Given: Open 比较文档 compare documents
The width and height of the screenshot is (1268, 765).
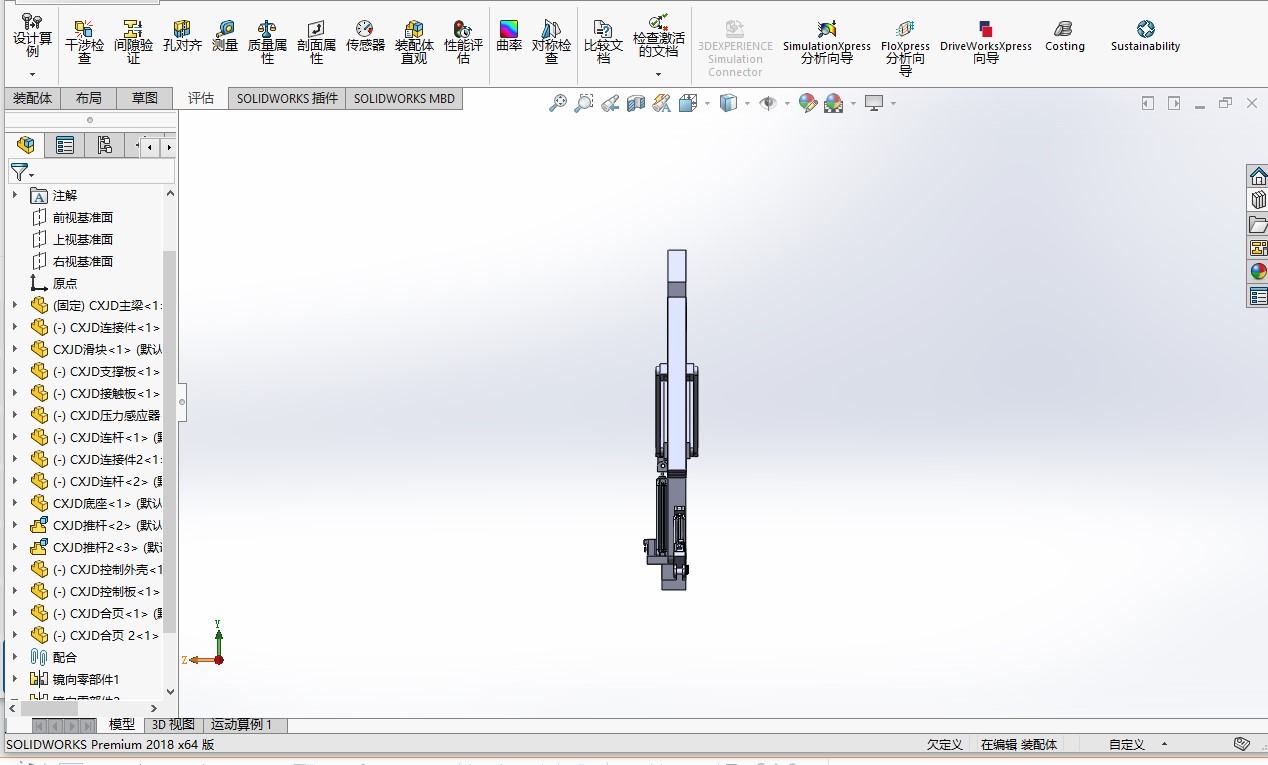Looking at the screenshot, I should (603, 41).
